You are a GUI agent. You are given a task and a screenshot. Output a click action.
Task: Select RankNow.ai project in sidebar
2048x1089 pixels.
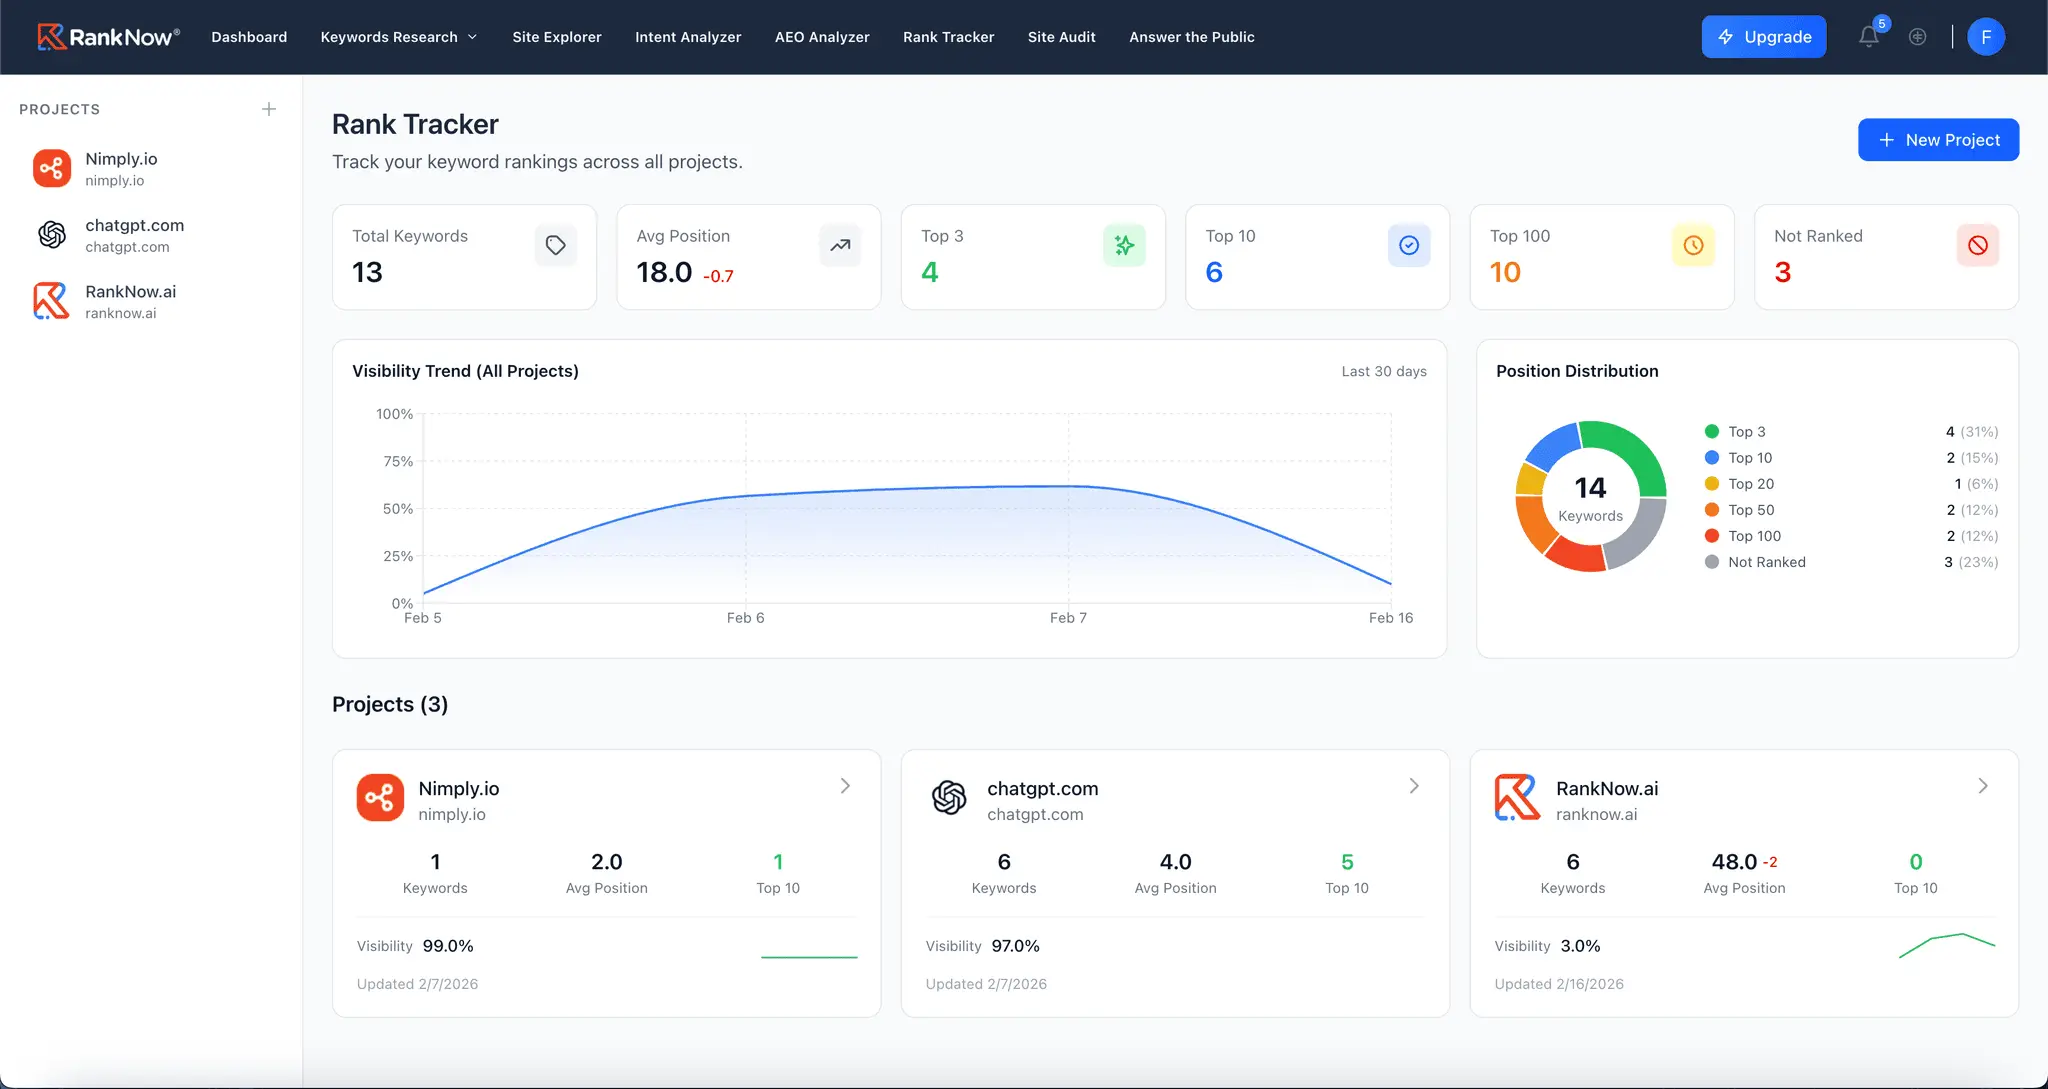coord(151,301)
